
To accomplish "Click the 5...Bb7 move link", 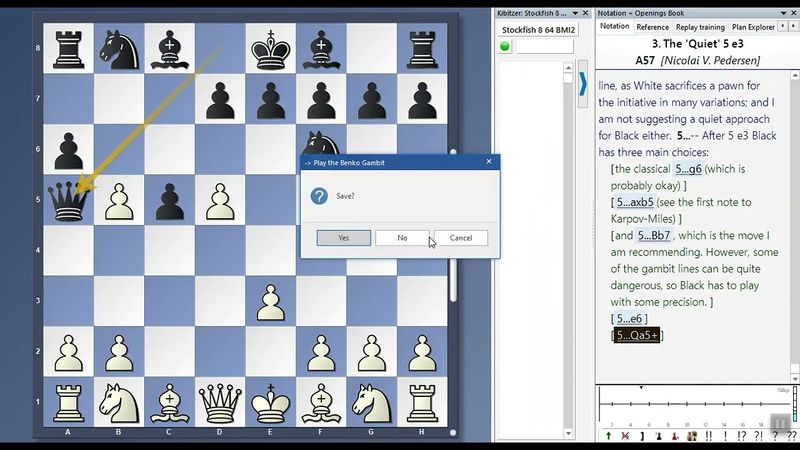I will (x=655, y=235).
